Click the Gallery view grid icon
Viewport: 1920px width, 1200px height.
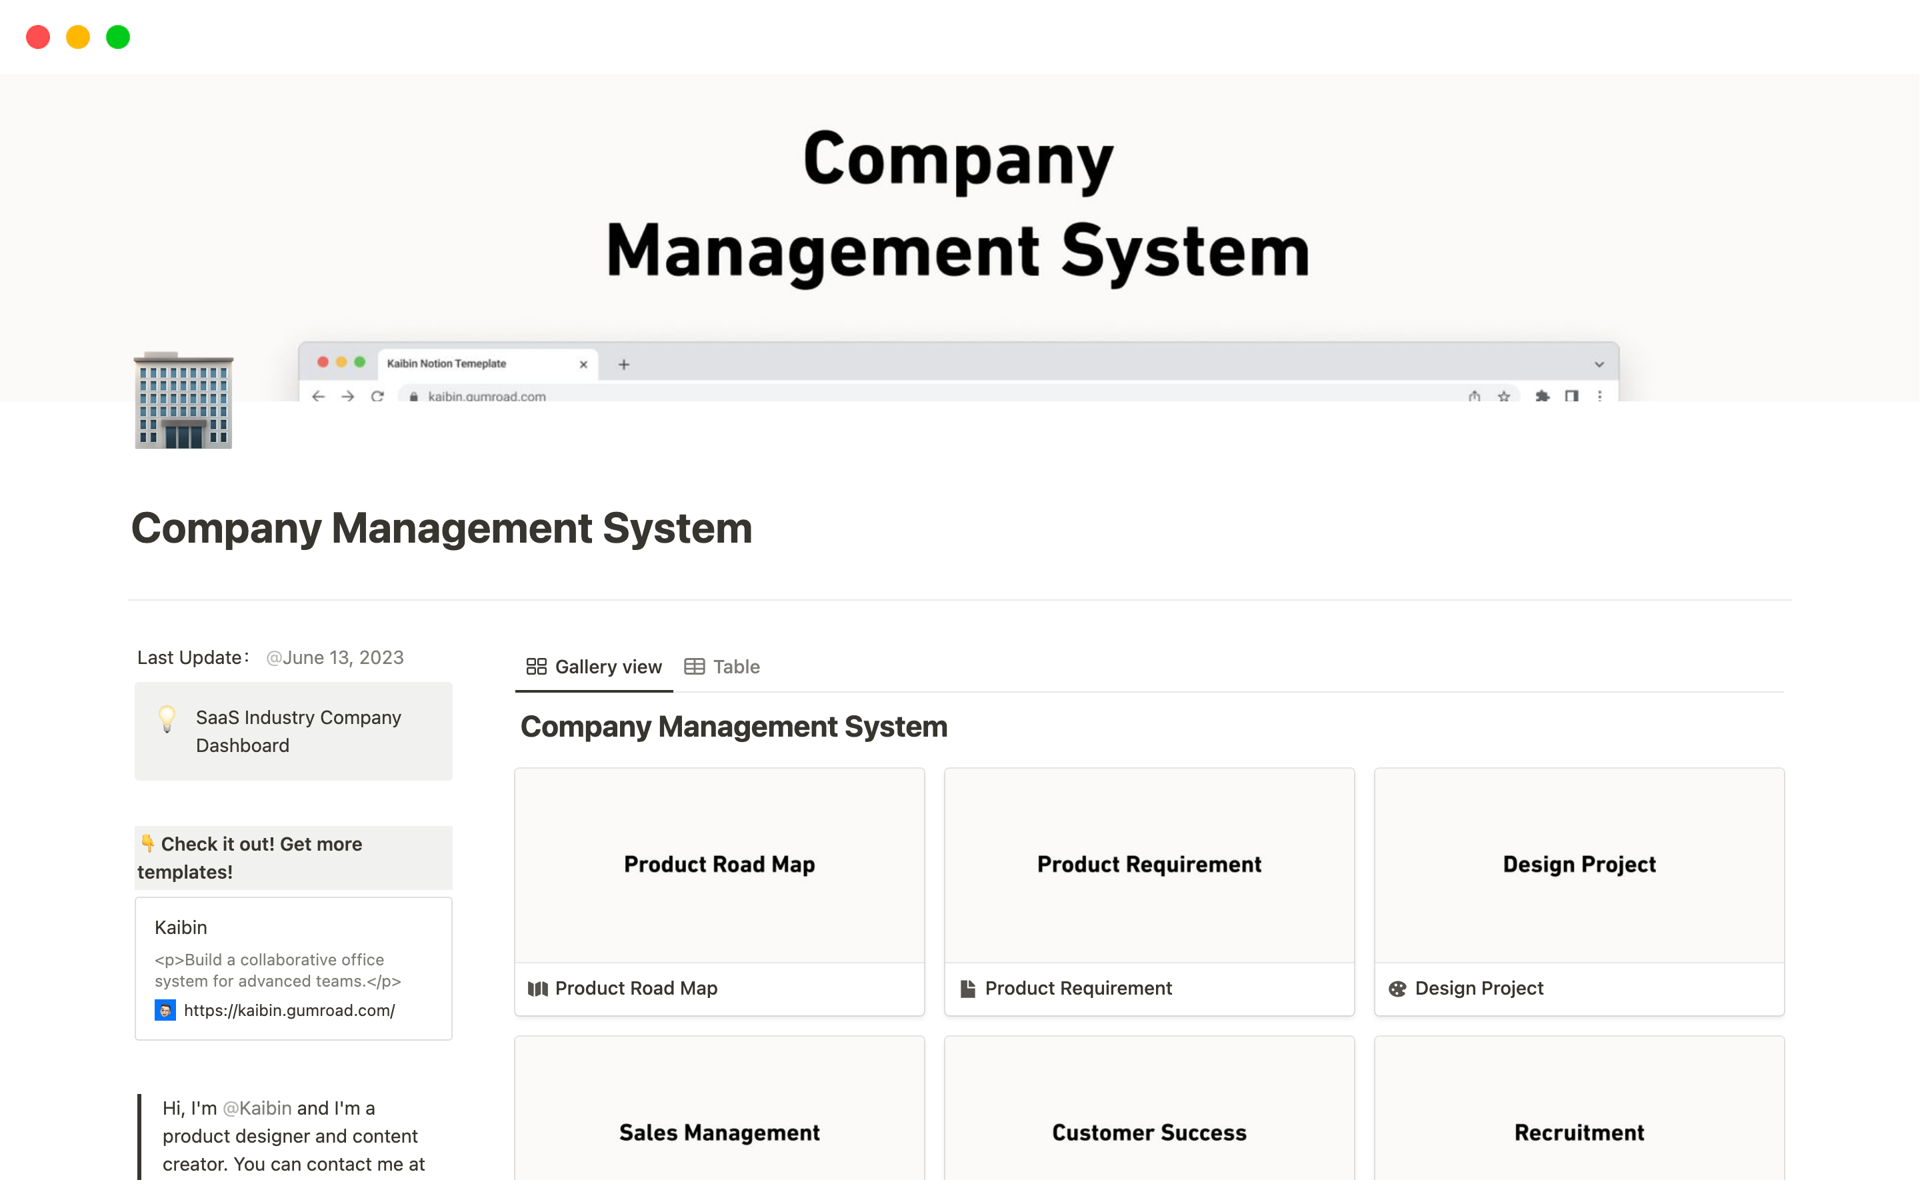pyautogui.click(x=536, y=666)
